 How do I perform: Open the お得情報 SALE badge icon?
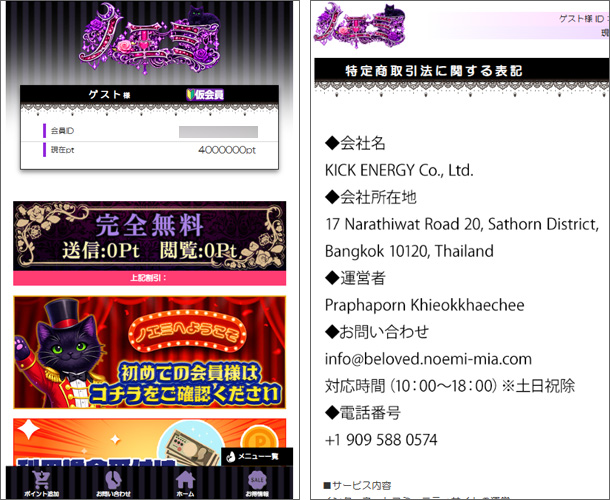(x=256, y=482)
